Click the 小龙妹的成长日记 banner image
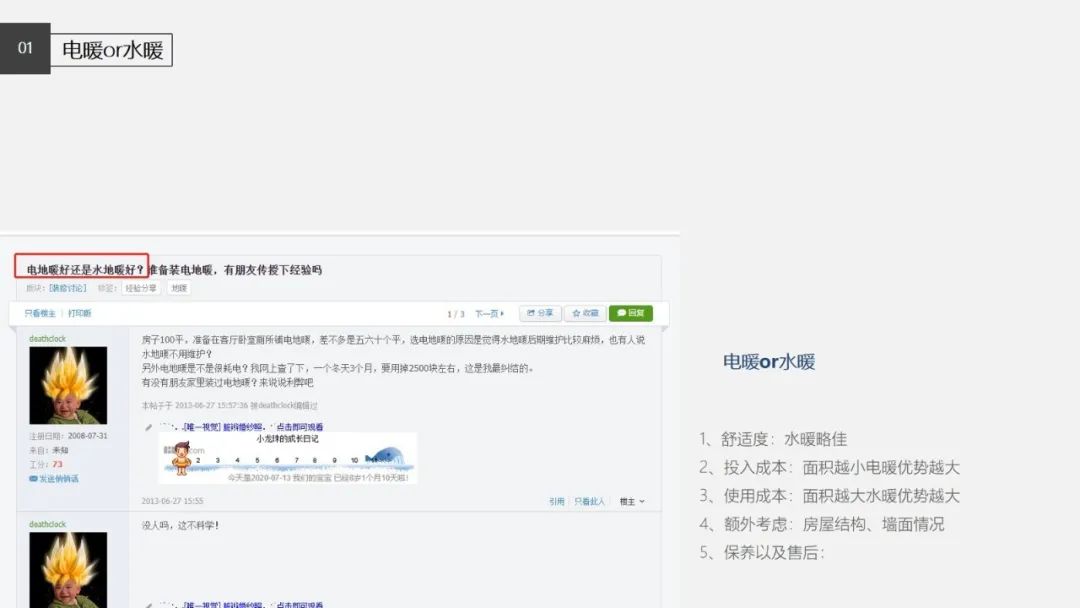Viewport: 1080px width, 608px height. (x=288, y=458)
